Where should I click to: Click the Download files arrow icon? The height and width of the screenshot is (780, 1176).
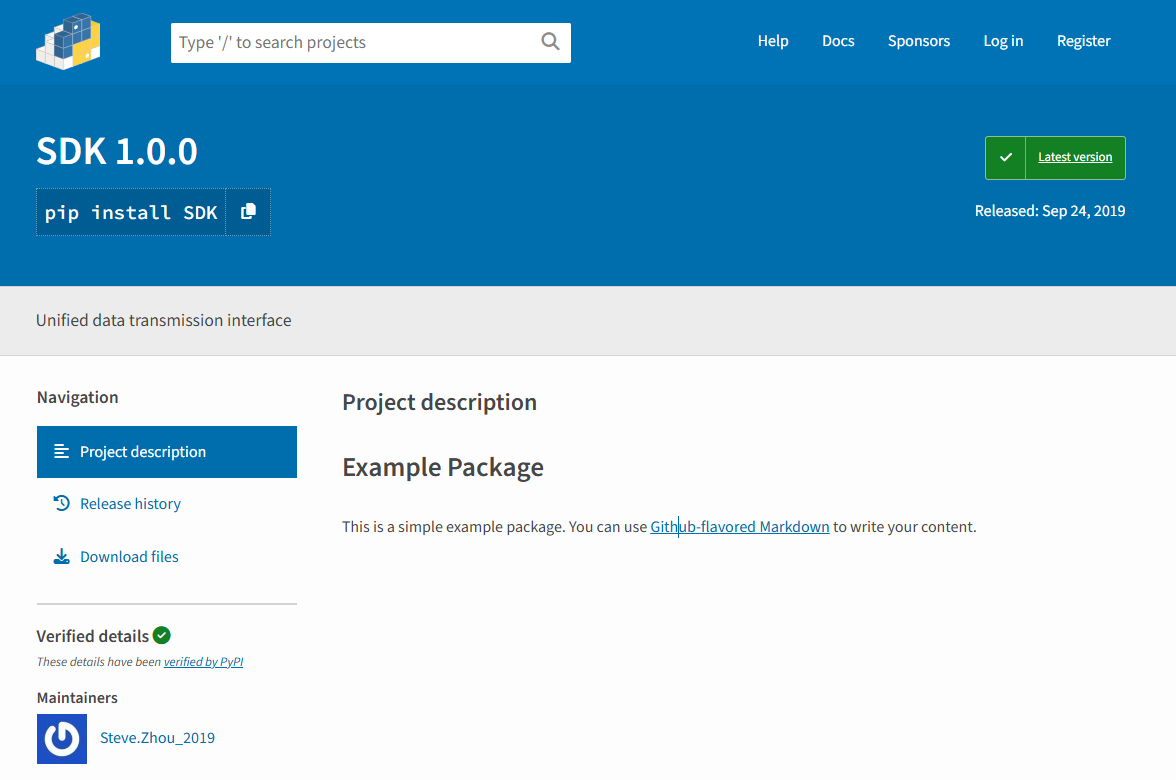61,556
